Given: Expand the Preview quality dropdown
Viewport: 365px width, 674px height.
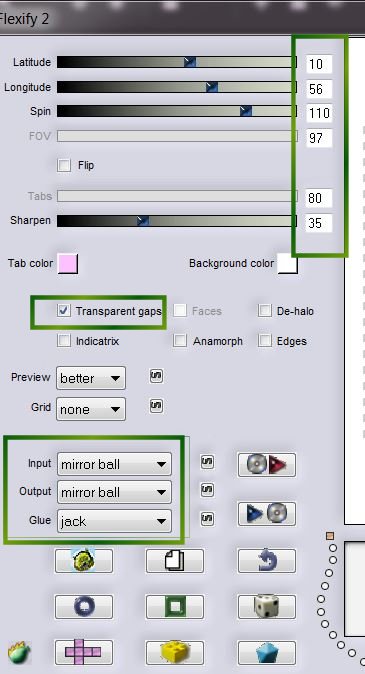Looking at the screenshot, I should pyautogui.click(x=91, y=378).
